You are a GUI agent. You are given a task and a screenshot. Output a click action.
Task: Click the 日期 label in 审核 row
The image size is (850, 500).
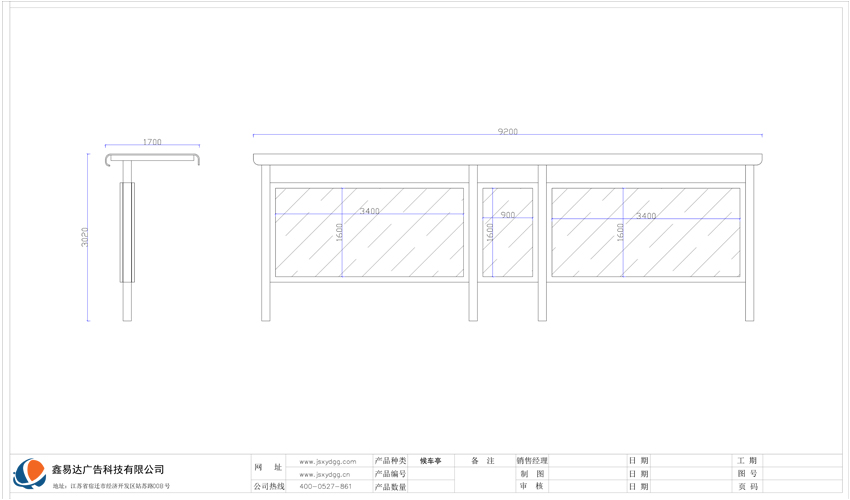tap(638, 486)
